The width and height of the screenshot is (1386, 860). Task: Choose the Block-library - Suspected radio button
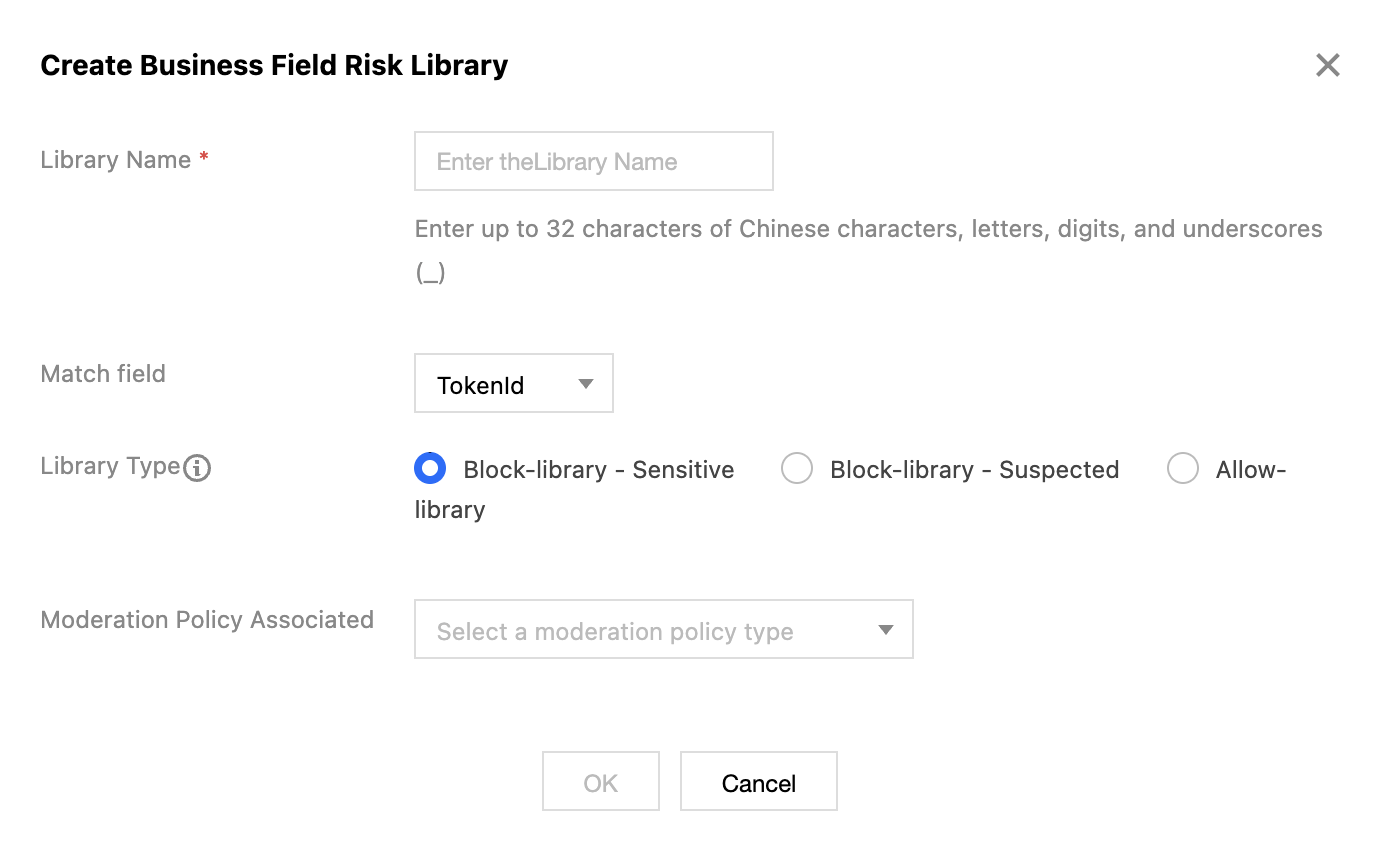click(x=797, y=468)
